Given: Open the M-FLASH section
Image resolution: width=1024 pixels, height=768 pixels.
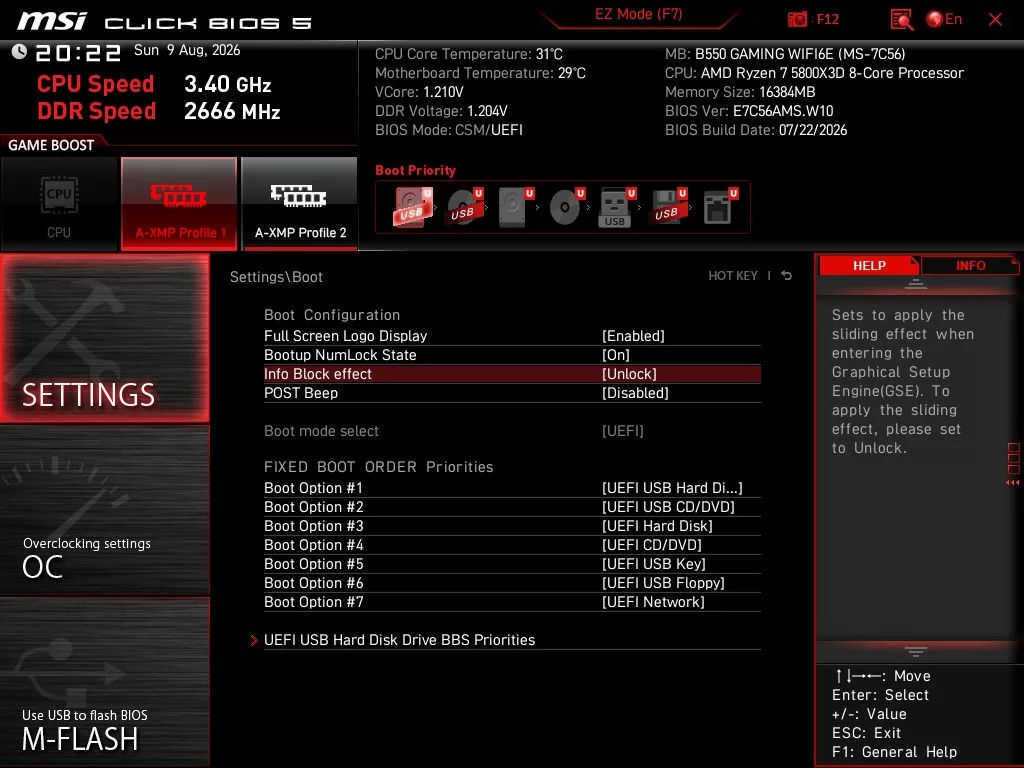Looking at the screenshot, I should click(x=104, y=682).
